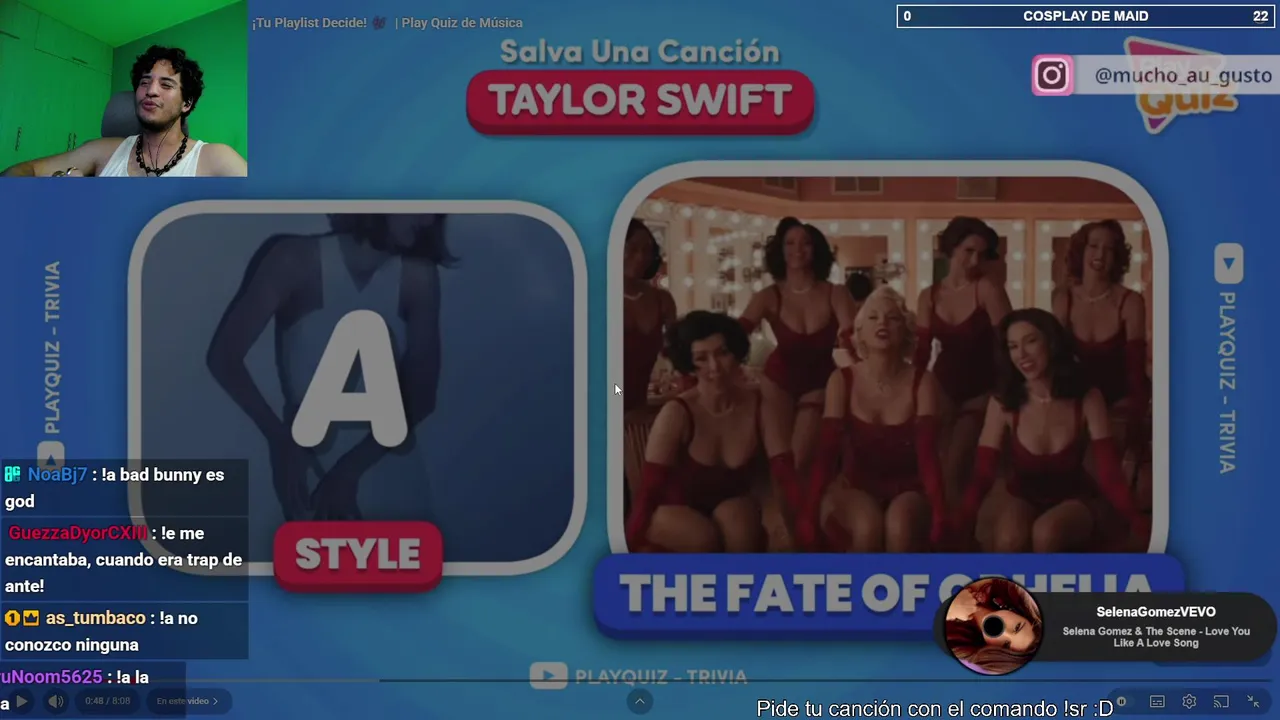Viewport: 1280px width, 720px height.
Task: Click the Instagram logo icon
Action: [x=1052, y=75]
